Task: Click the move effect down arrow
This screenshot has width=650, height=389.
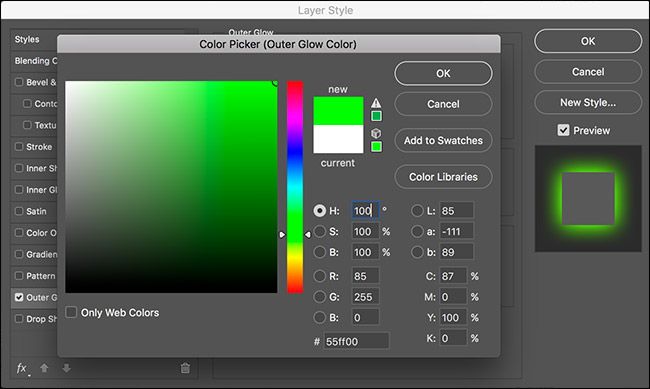Action: coord(66,368)
